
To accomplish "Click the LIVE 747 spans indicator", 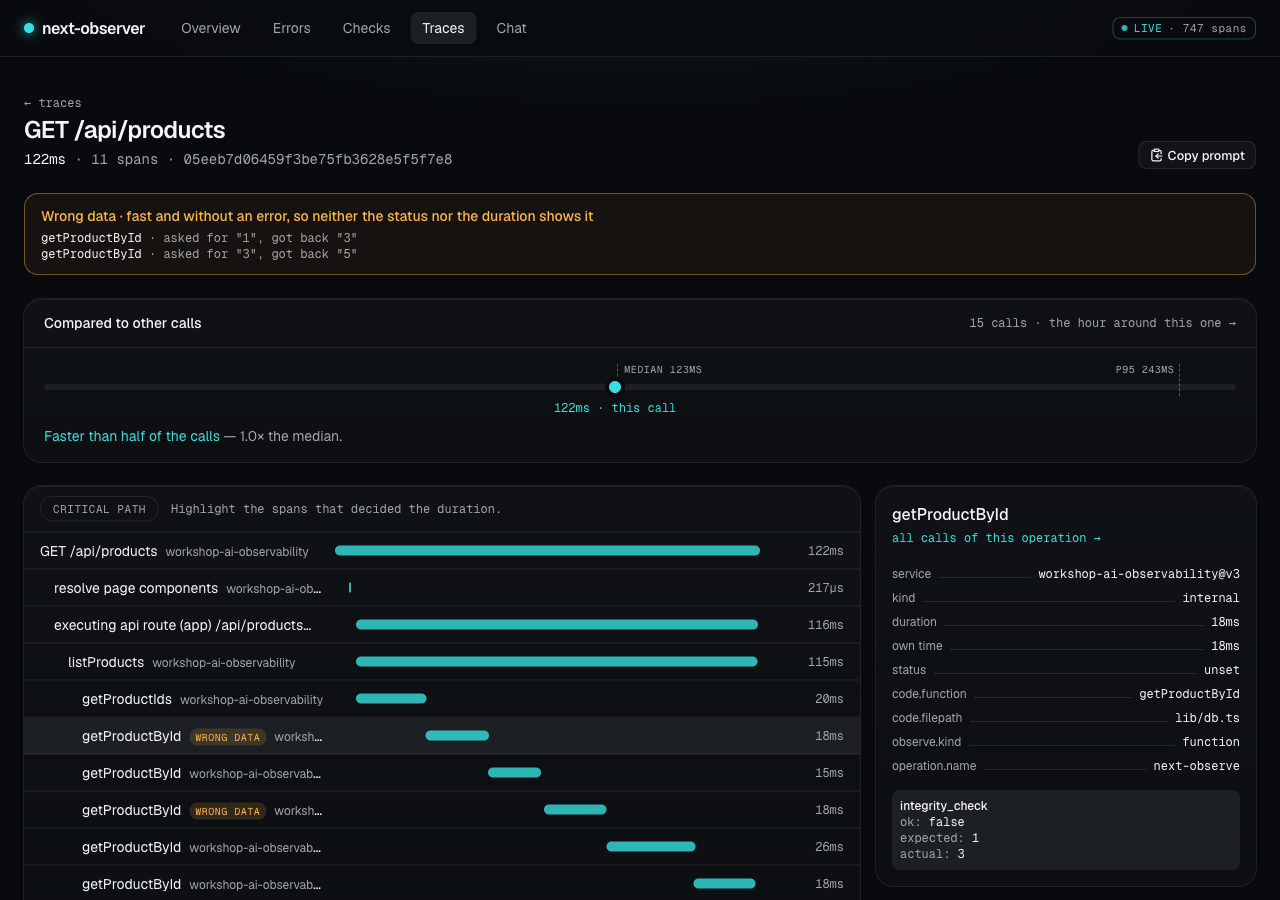I will point(1184,28).
